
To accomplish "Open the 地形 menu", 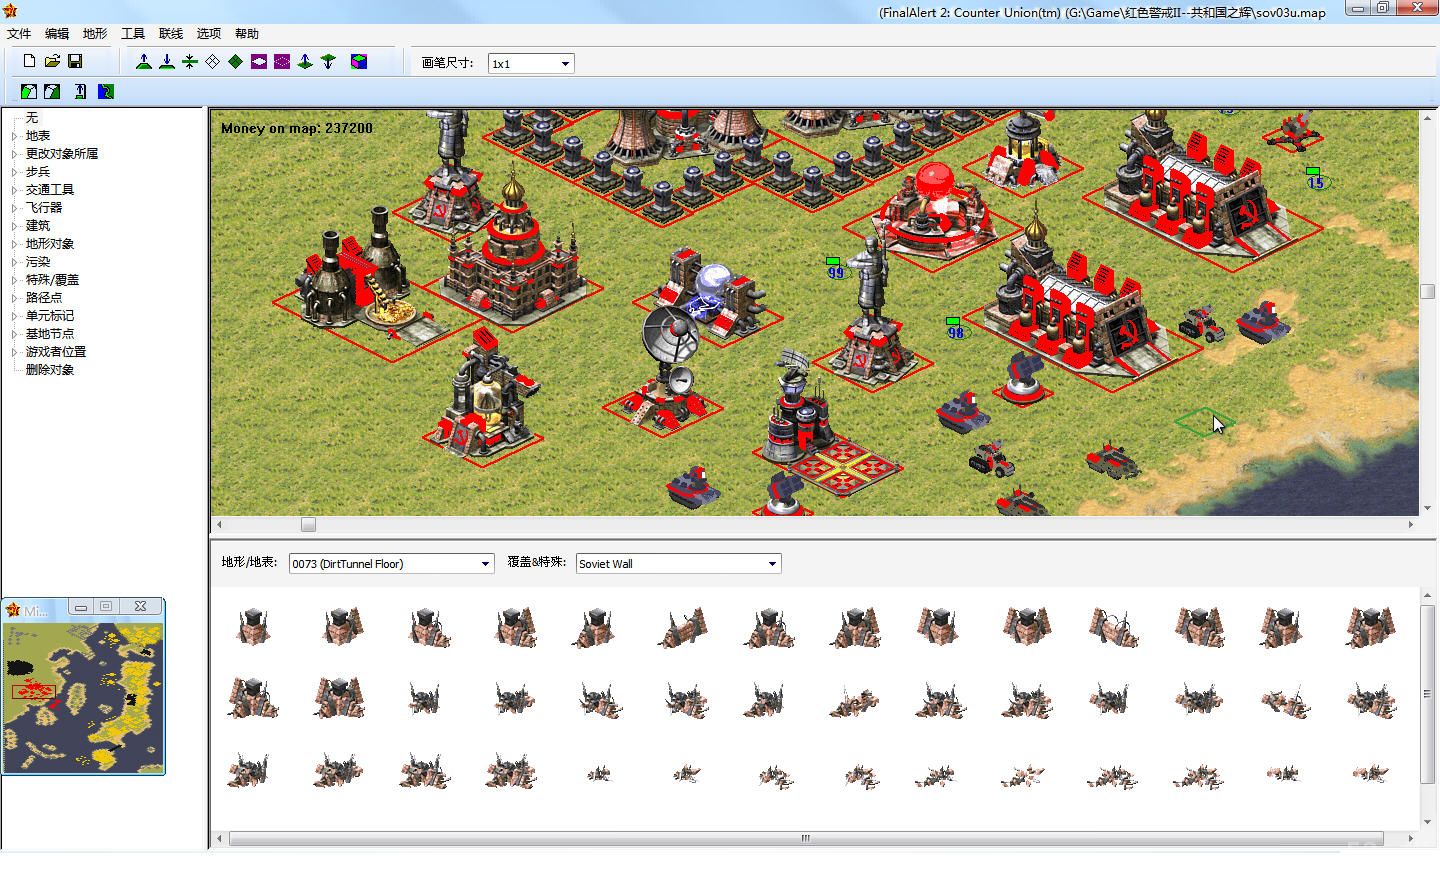I will [x=95, y=34].
